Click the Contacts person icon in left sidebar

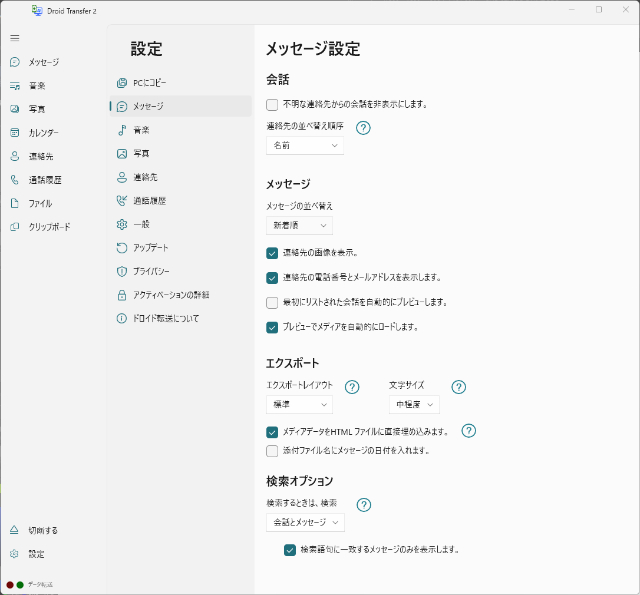tap(15, 156)
